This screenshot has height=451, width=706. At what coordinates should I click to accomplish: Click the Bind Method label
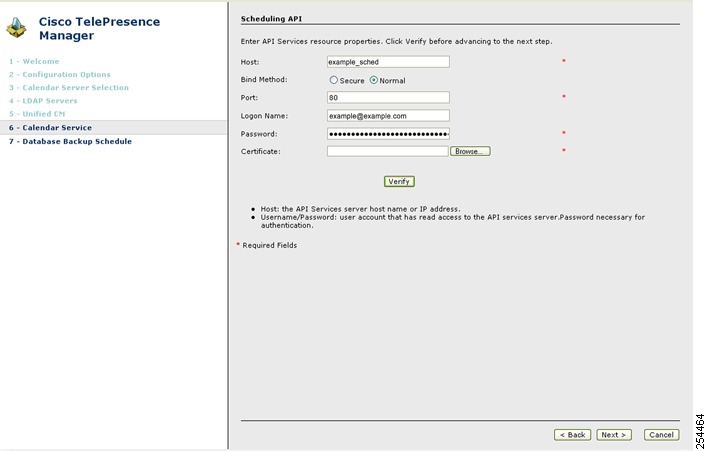[x=264, y=80]
